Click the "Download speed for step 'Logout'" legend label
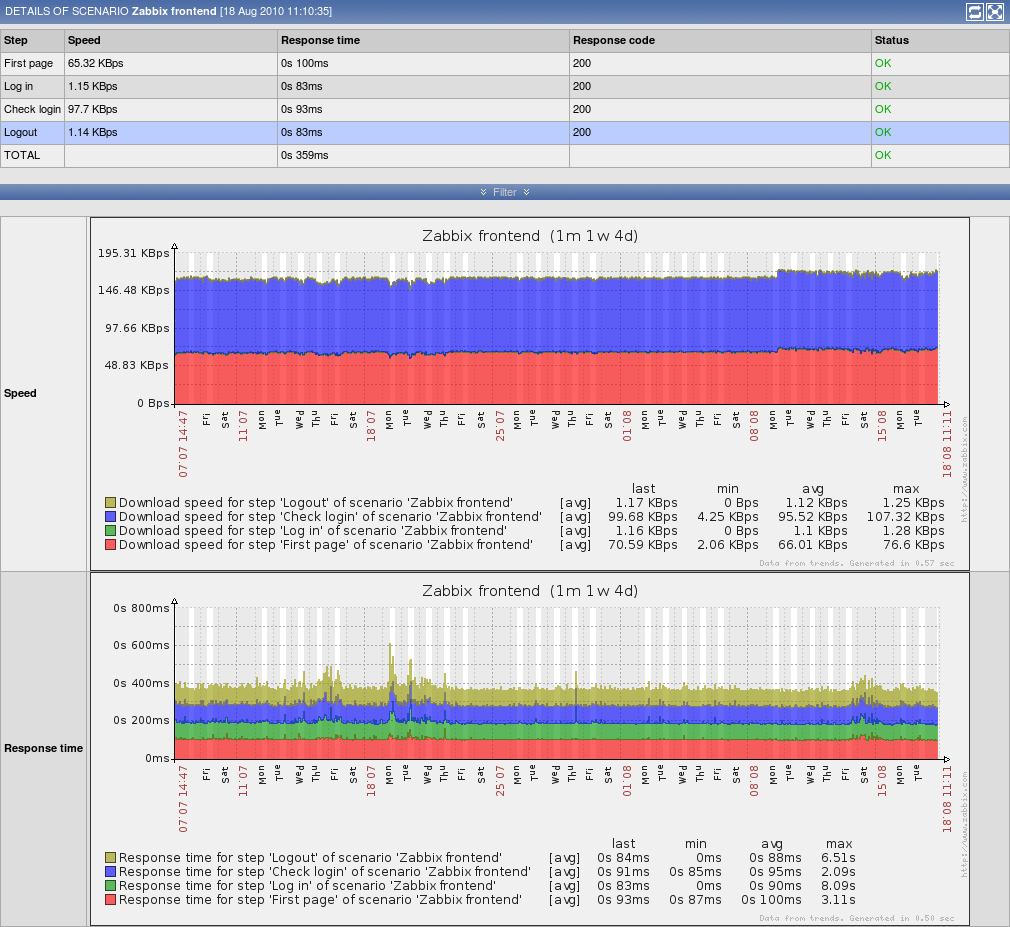Screen dimensions: 1010x927 (x=316, y=502)
